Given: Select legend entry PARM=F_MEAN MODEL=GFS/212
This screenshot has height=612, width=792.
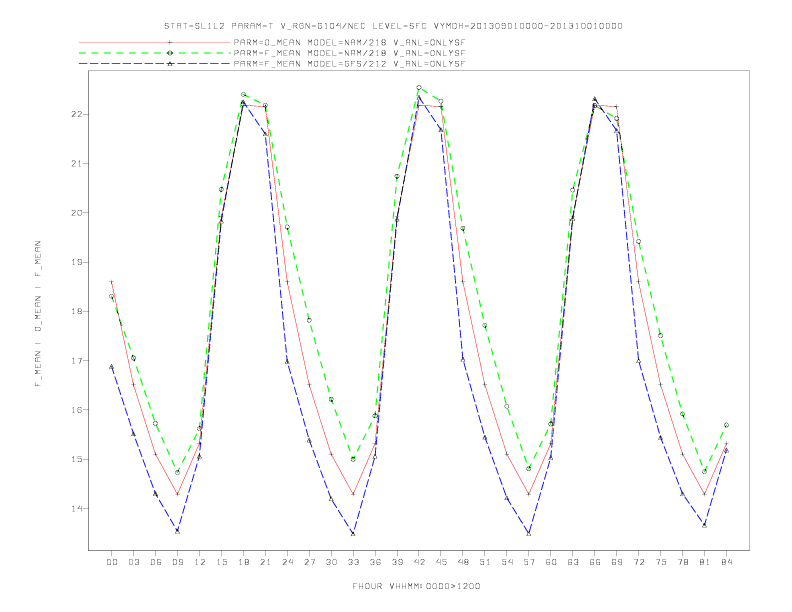Looking at the screenshot, I should click(349, 64).
